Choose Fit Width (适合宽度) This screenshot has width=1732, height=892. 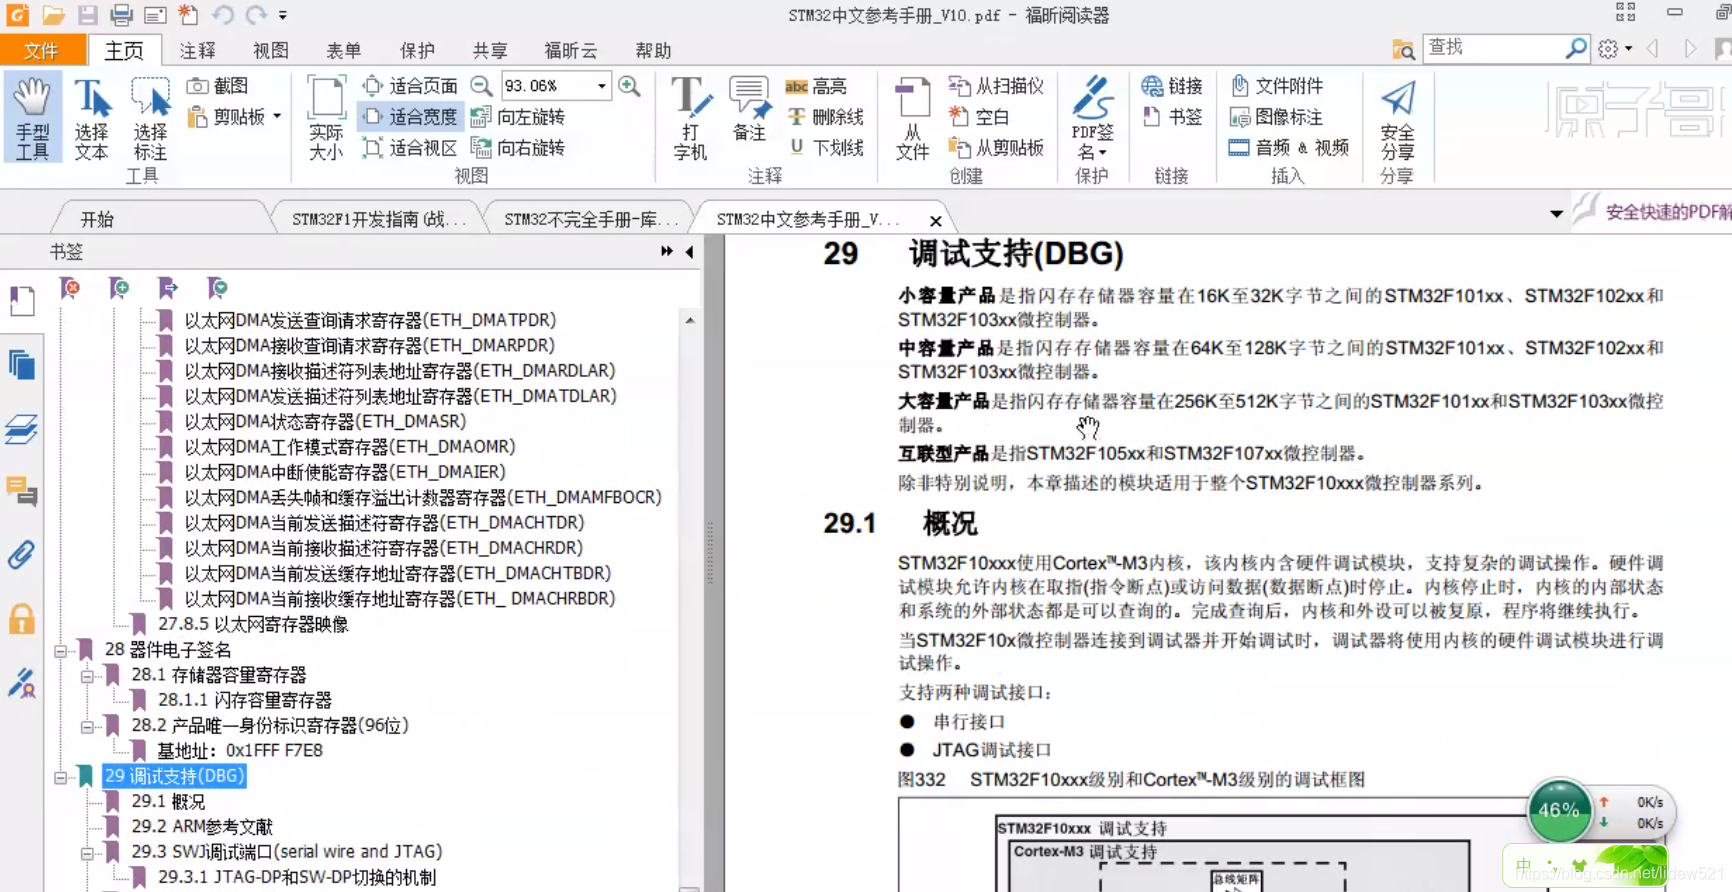[x=410, y=117]
